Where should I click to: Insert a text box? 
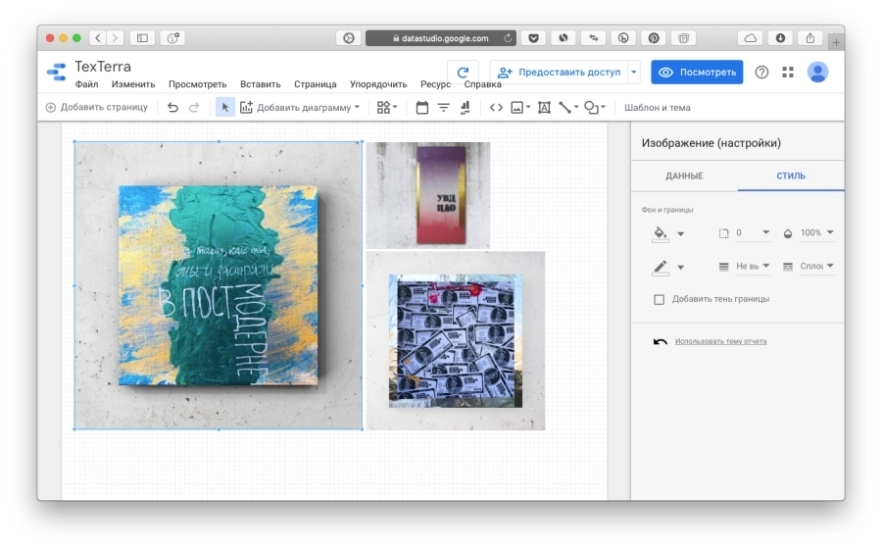(x=544, y=107)
